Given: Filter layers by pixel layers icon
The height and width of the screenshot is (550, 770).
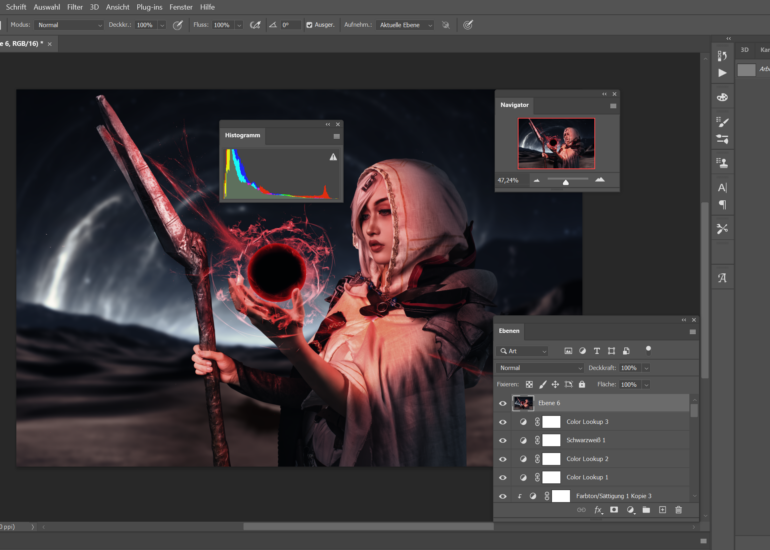Looking at the screenshot, I should point(568,351).
